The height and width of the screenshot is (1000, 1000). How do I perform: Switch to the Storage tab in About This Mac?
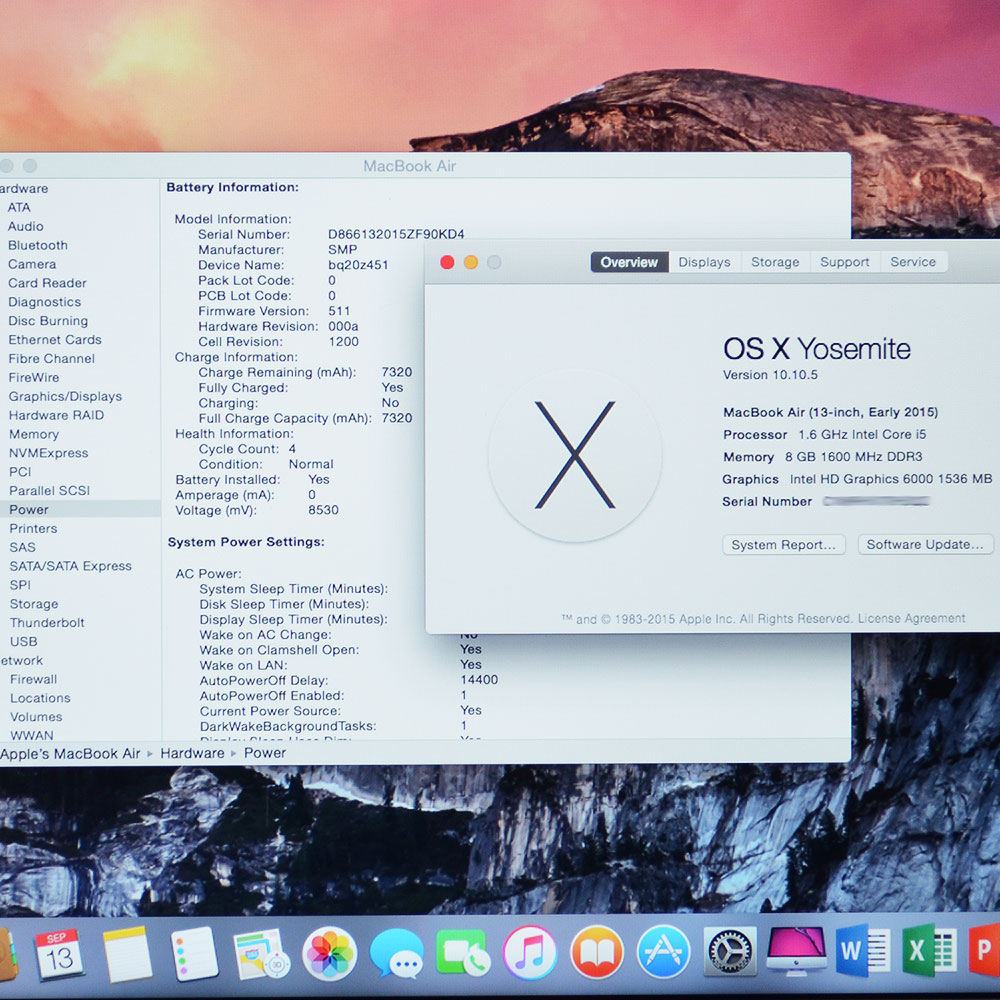point(776,262)
